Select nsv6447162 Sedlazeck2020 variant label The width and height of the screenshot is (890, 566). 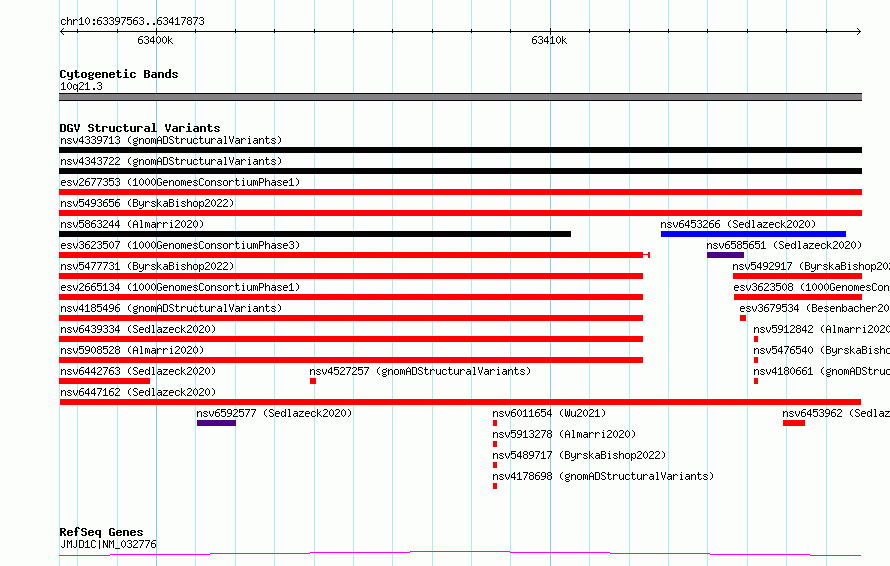coord(138,392)
